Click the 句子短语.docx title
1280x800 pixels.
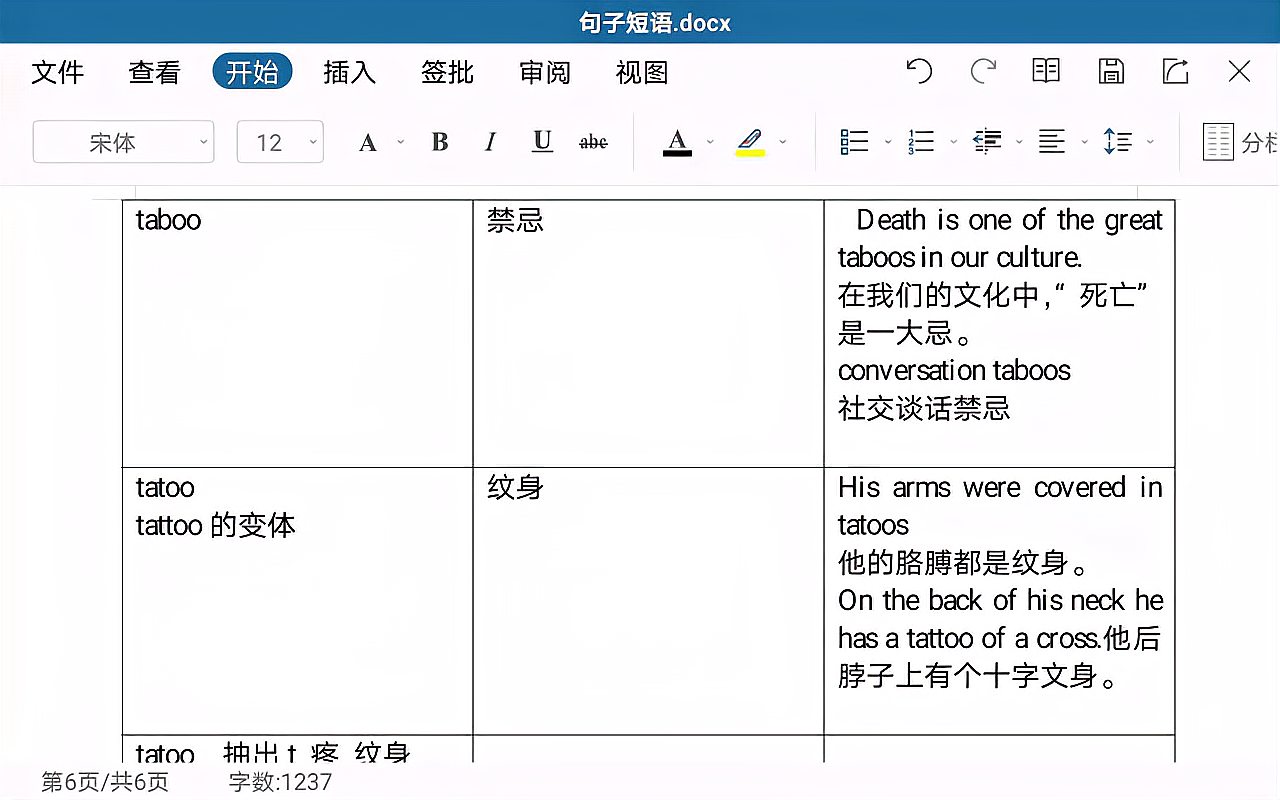655,22
